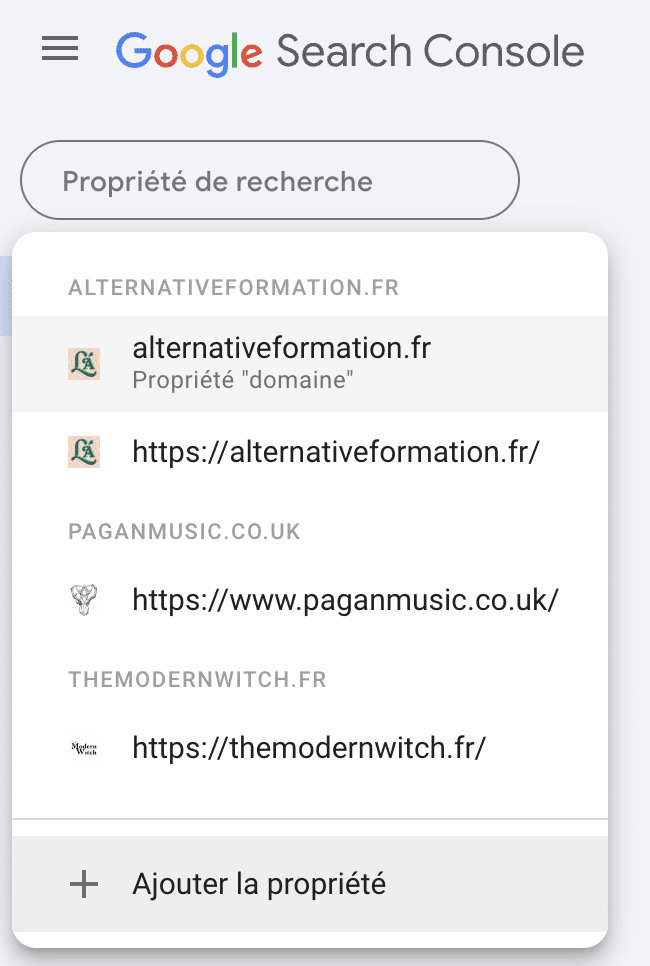Select https://themodernwitch.fr/ property
Viewport: 650px width, 966px height.
click(310, 748)
